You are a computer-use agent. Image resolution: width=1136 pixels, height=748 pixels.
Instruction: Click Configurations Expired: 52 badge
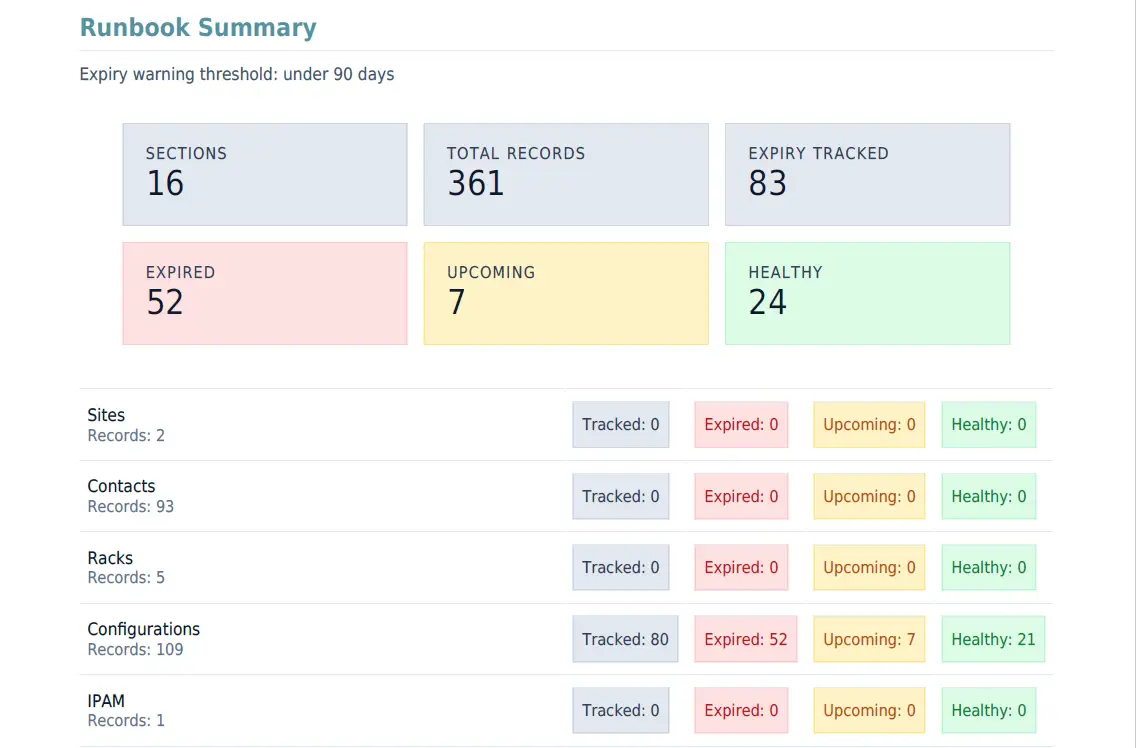tap(746, 639)
